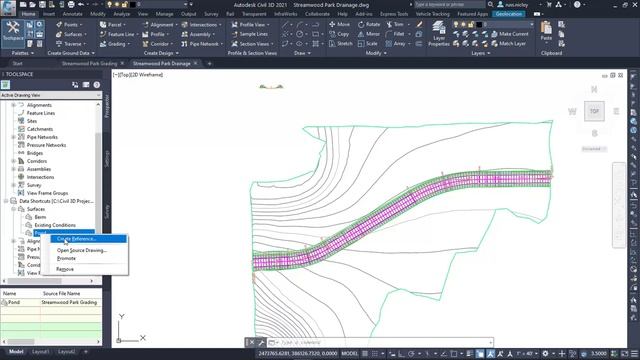Select the Scale tool
Image resolution: width=640 pixels, height=360 pixels.
click(x=367, y=43)
